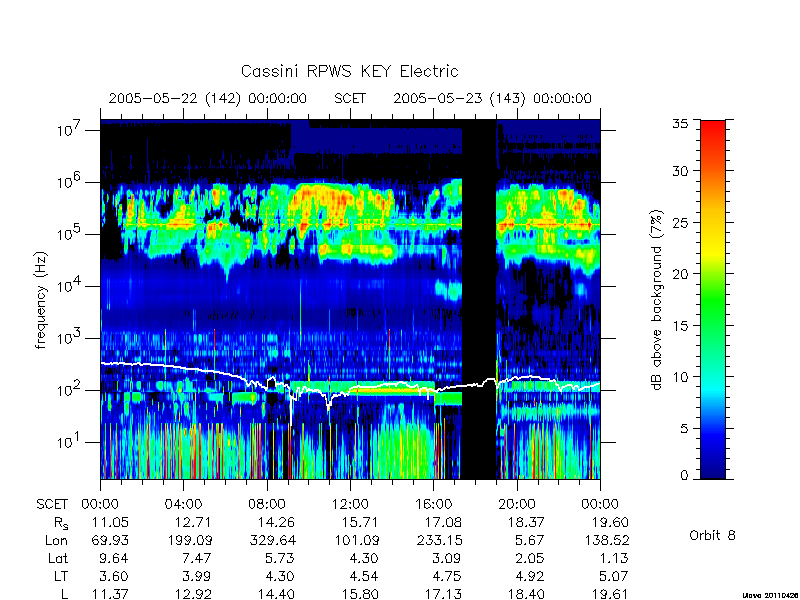This screenshot has height=600, width=800.
Task: Click the Lat value 9.64
Action: pyautogui.click(x=114, y=559)
